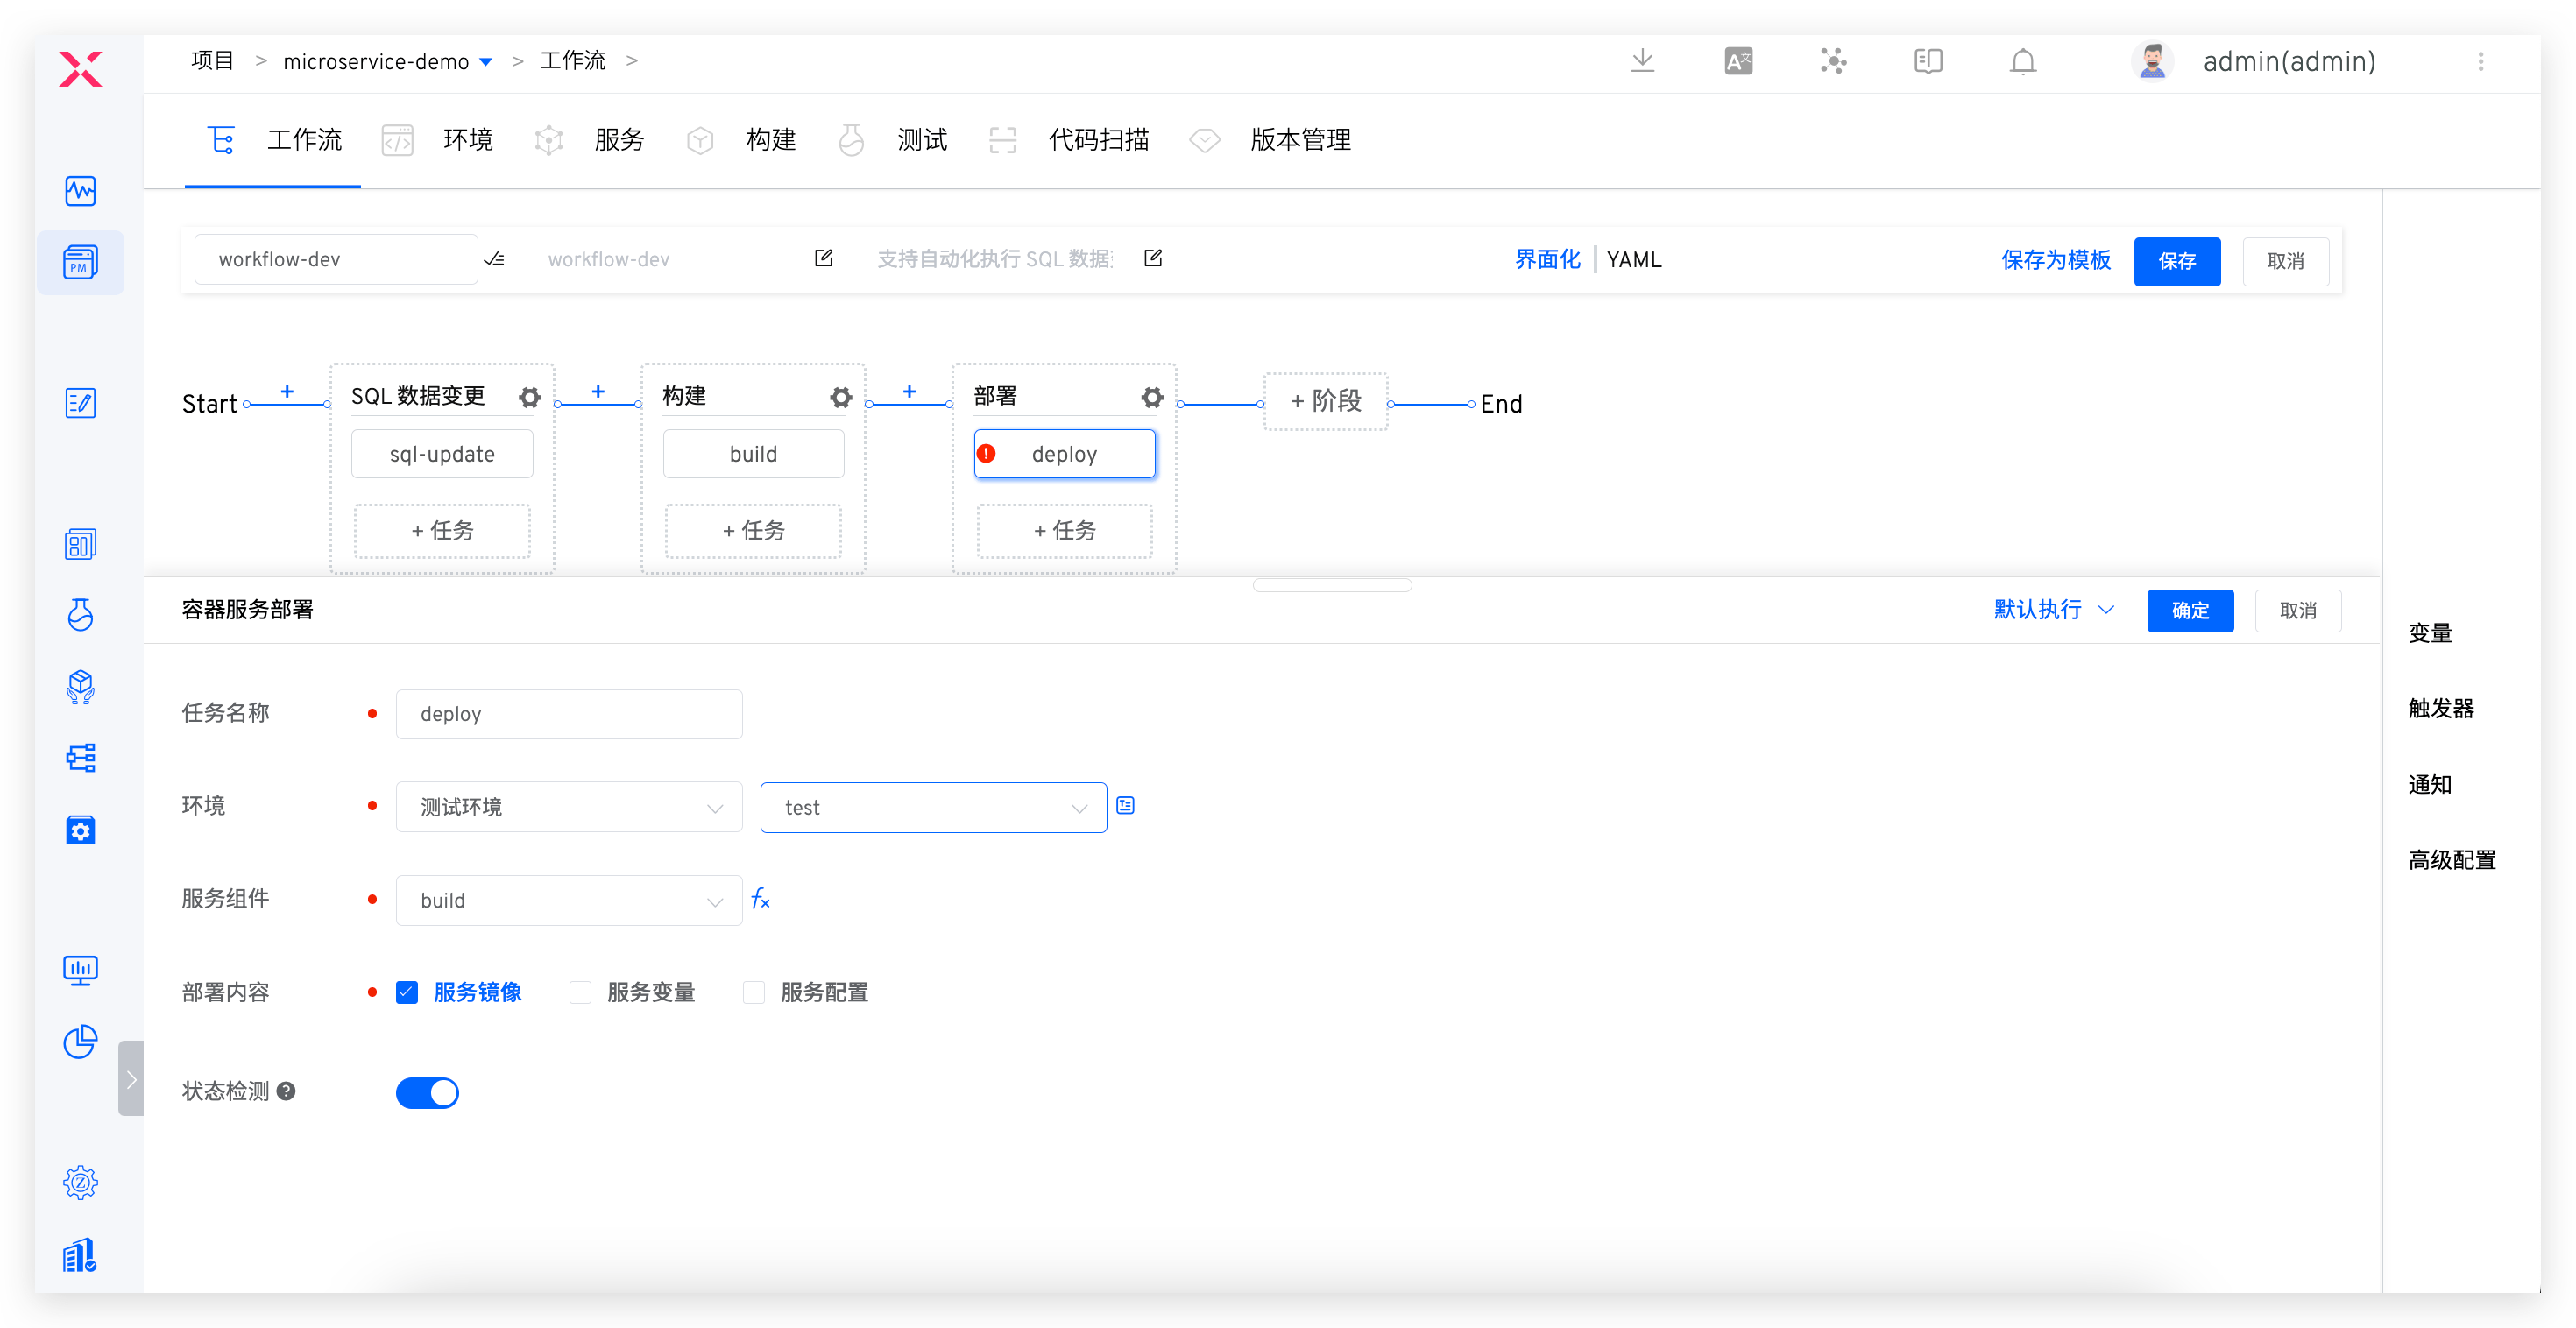Open the 测试环境 environment type dropdown

coord(569,806)
